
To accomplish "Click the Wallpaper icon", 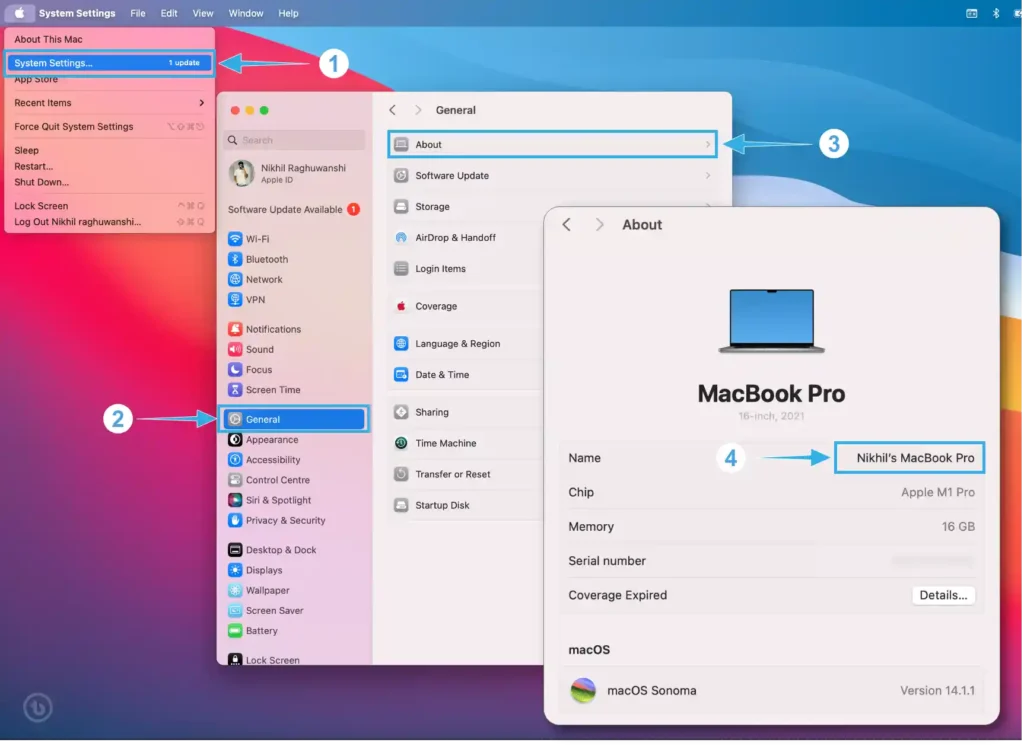I will pos(235,590).
